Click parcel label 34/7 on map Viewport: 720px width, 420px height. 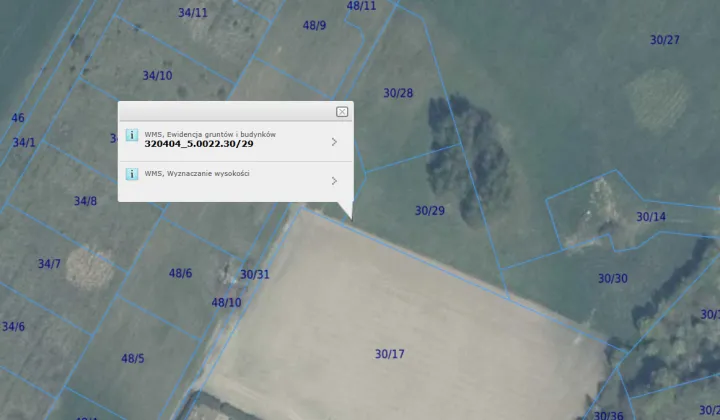(x=49, y=264)
